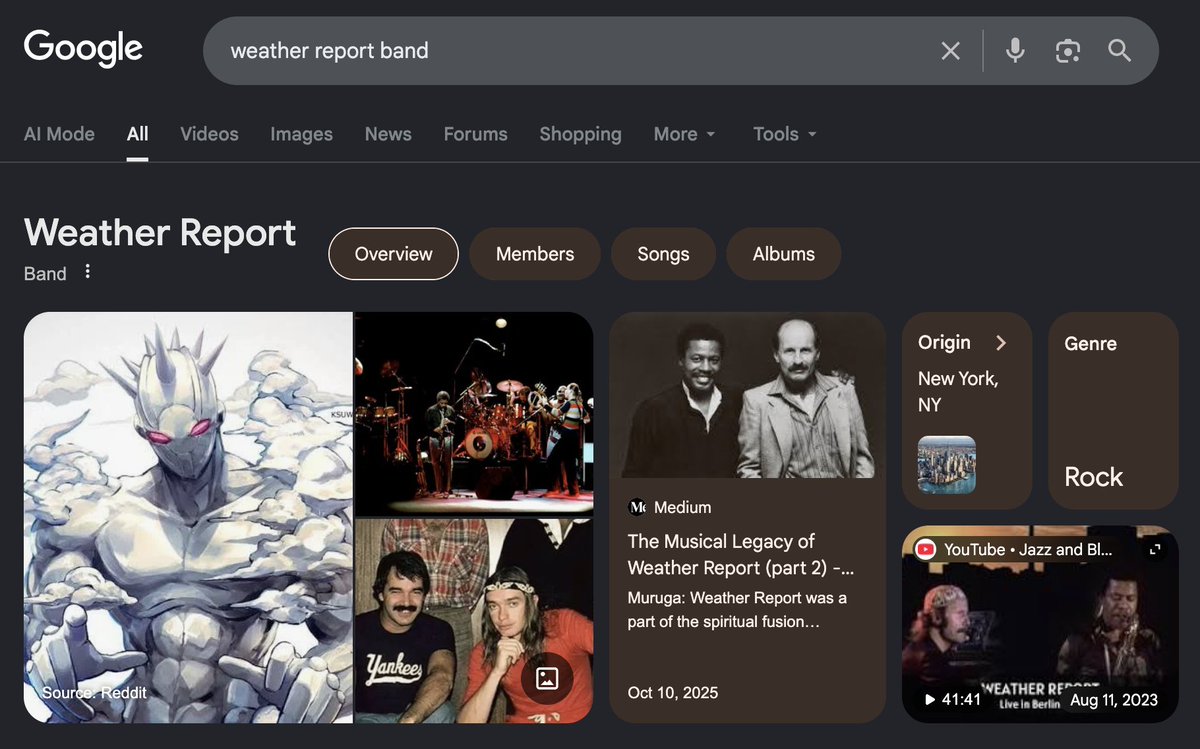Click the Google logo
This screenshot has width=1200, height=749.
coord(83,49)
